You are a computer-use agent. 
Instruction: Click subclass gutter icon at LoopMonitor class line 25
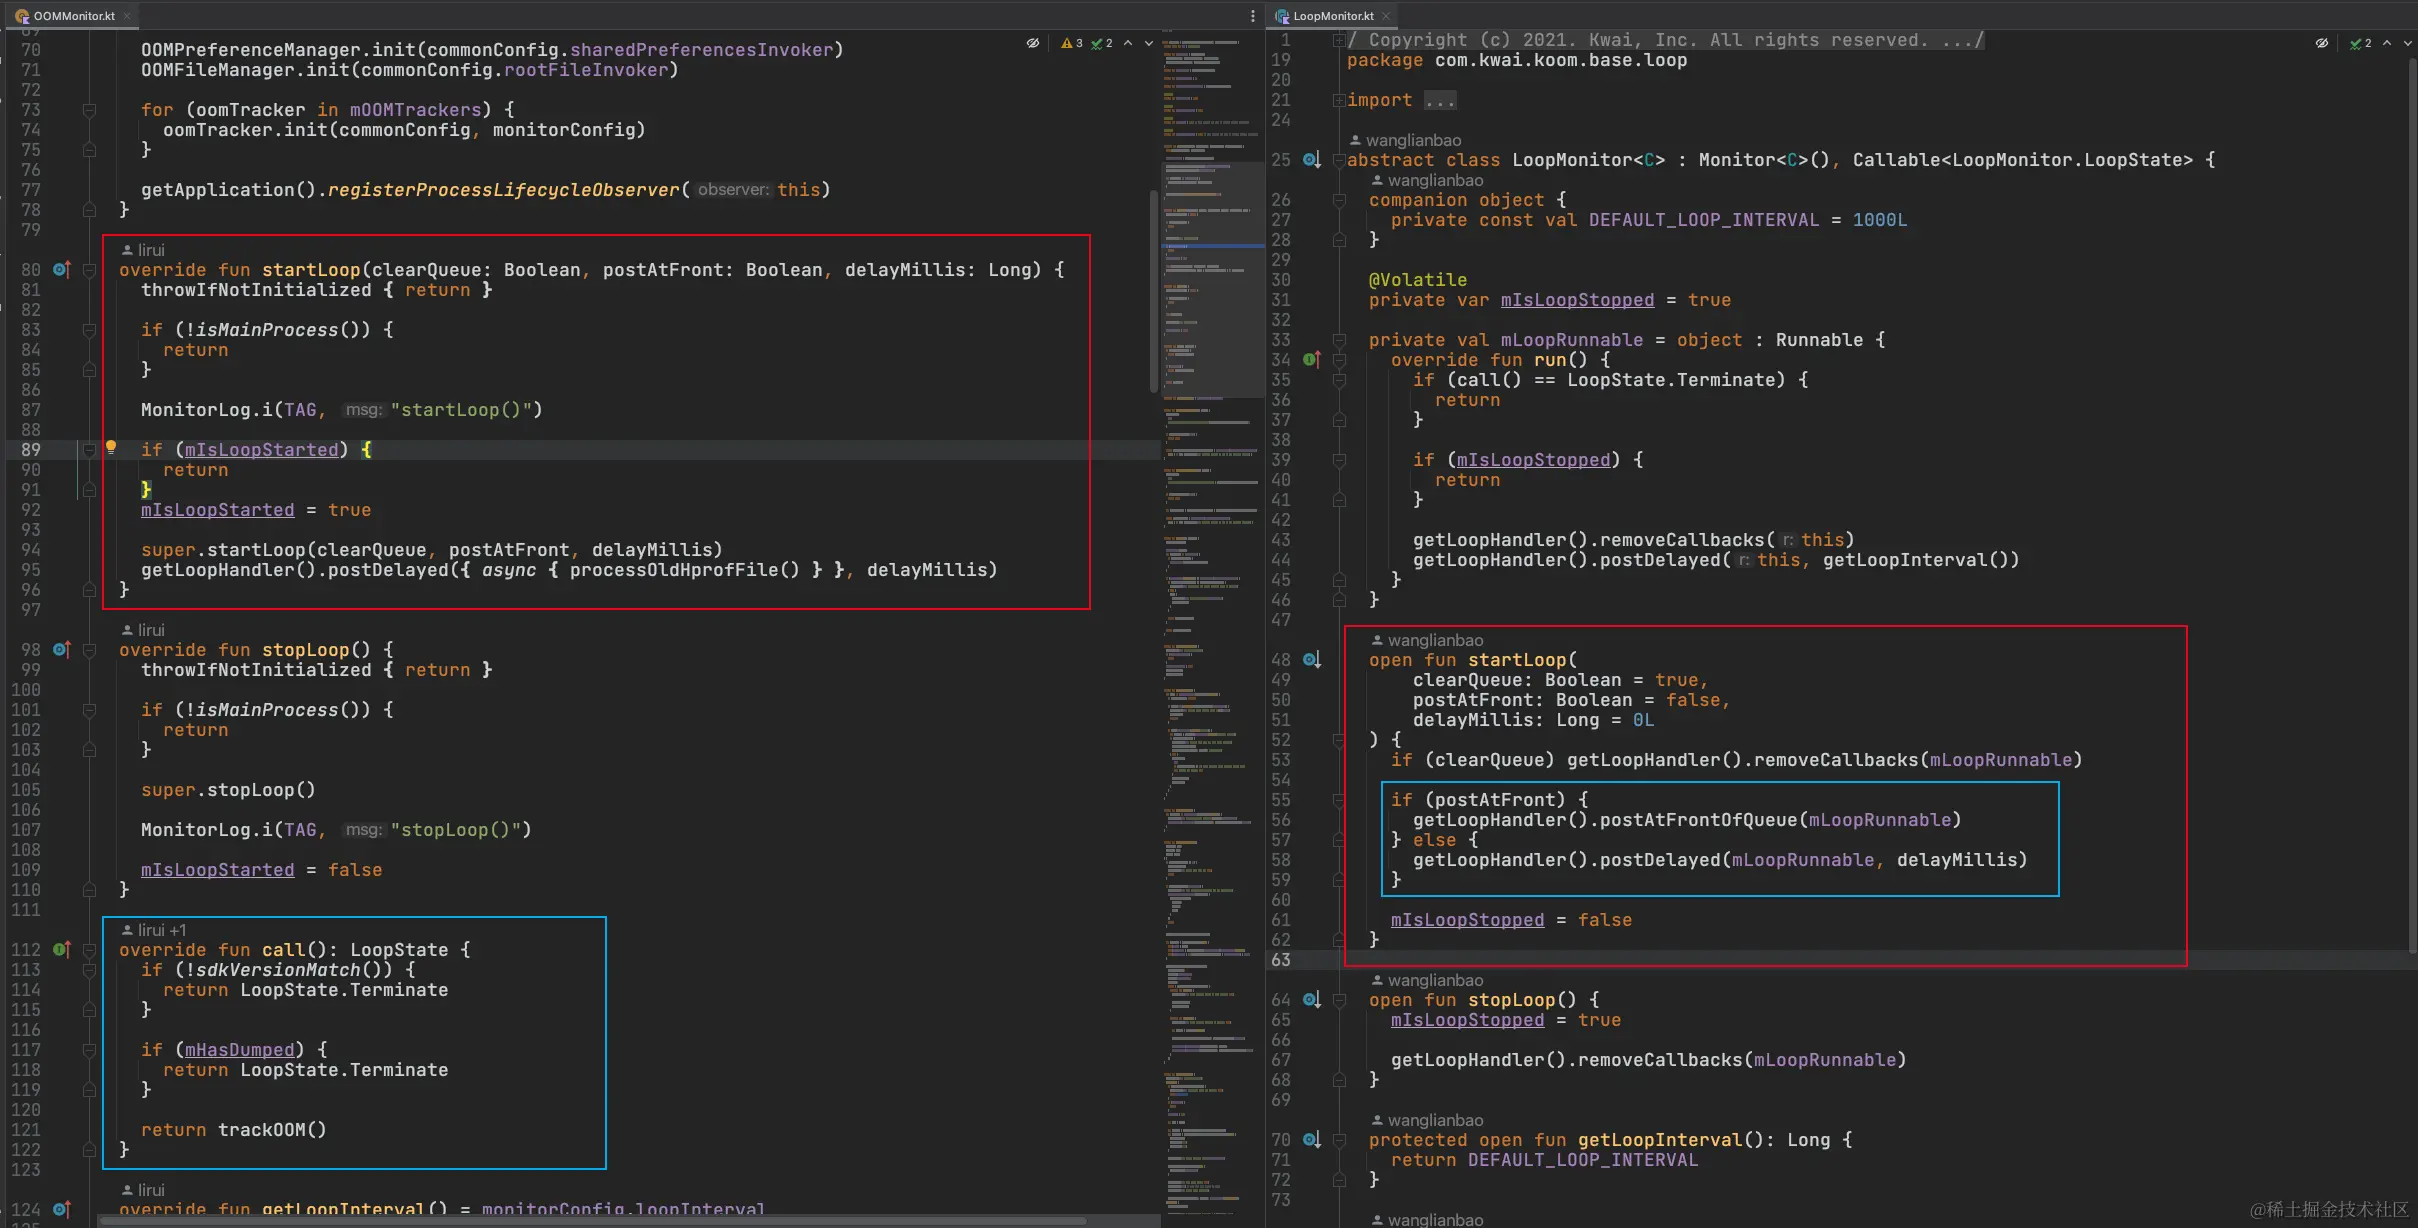pyautogui.click(x=1312, y=159)
